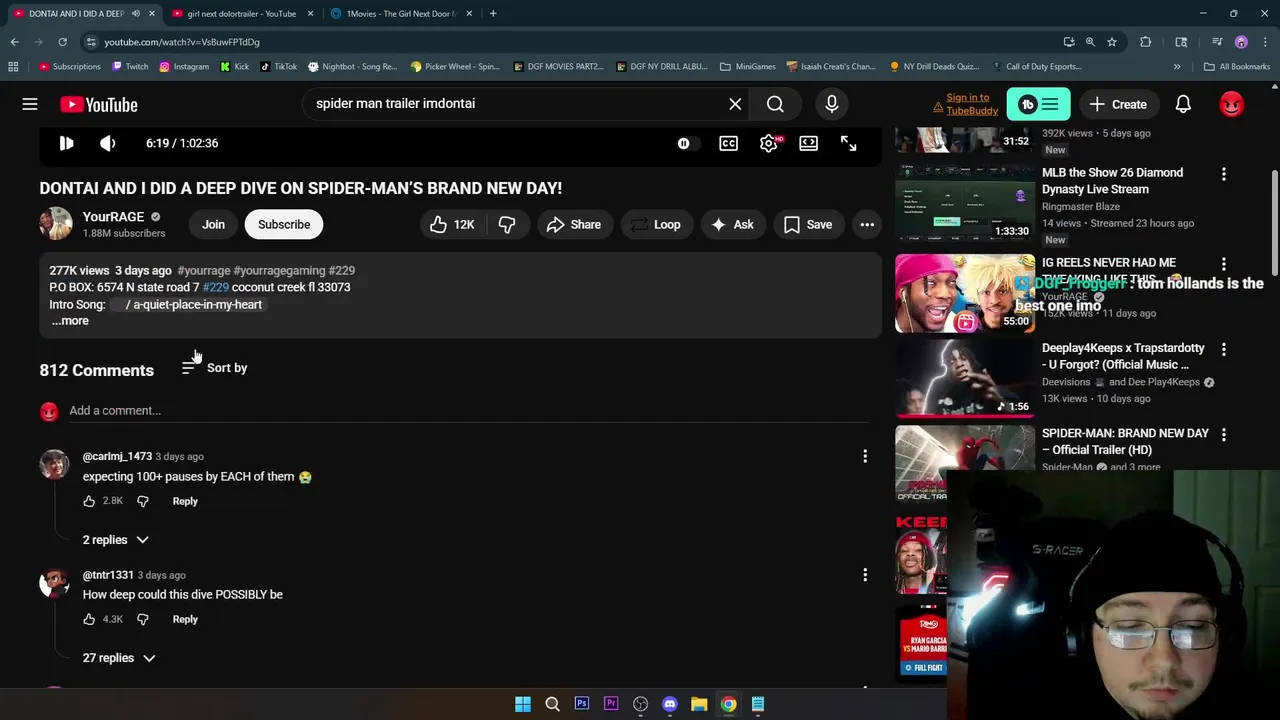Expand 27 replies under @tntr1331

119,658
